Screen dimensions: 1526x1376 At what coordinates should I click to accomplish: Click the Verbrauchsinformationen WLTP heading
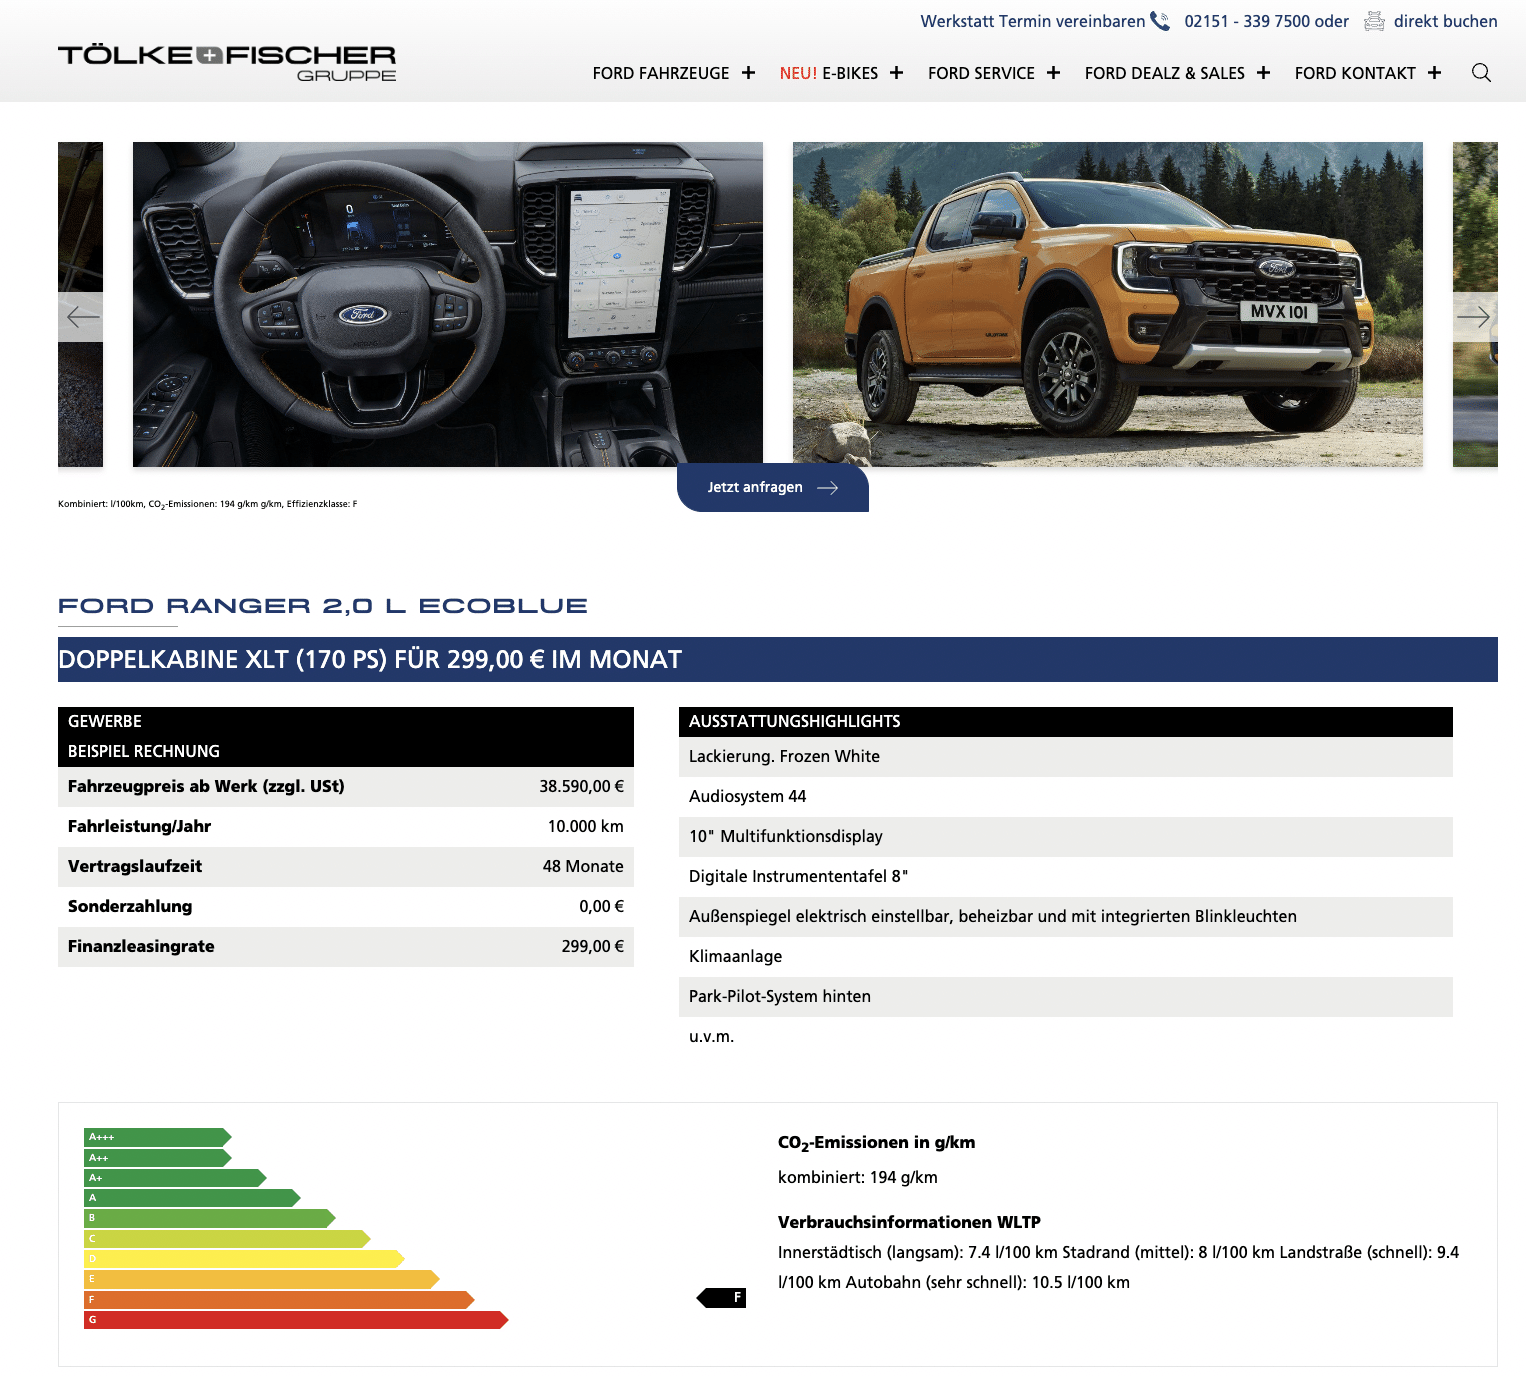(909, 1222)
